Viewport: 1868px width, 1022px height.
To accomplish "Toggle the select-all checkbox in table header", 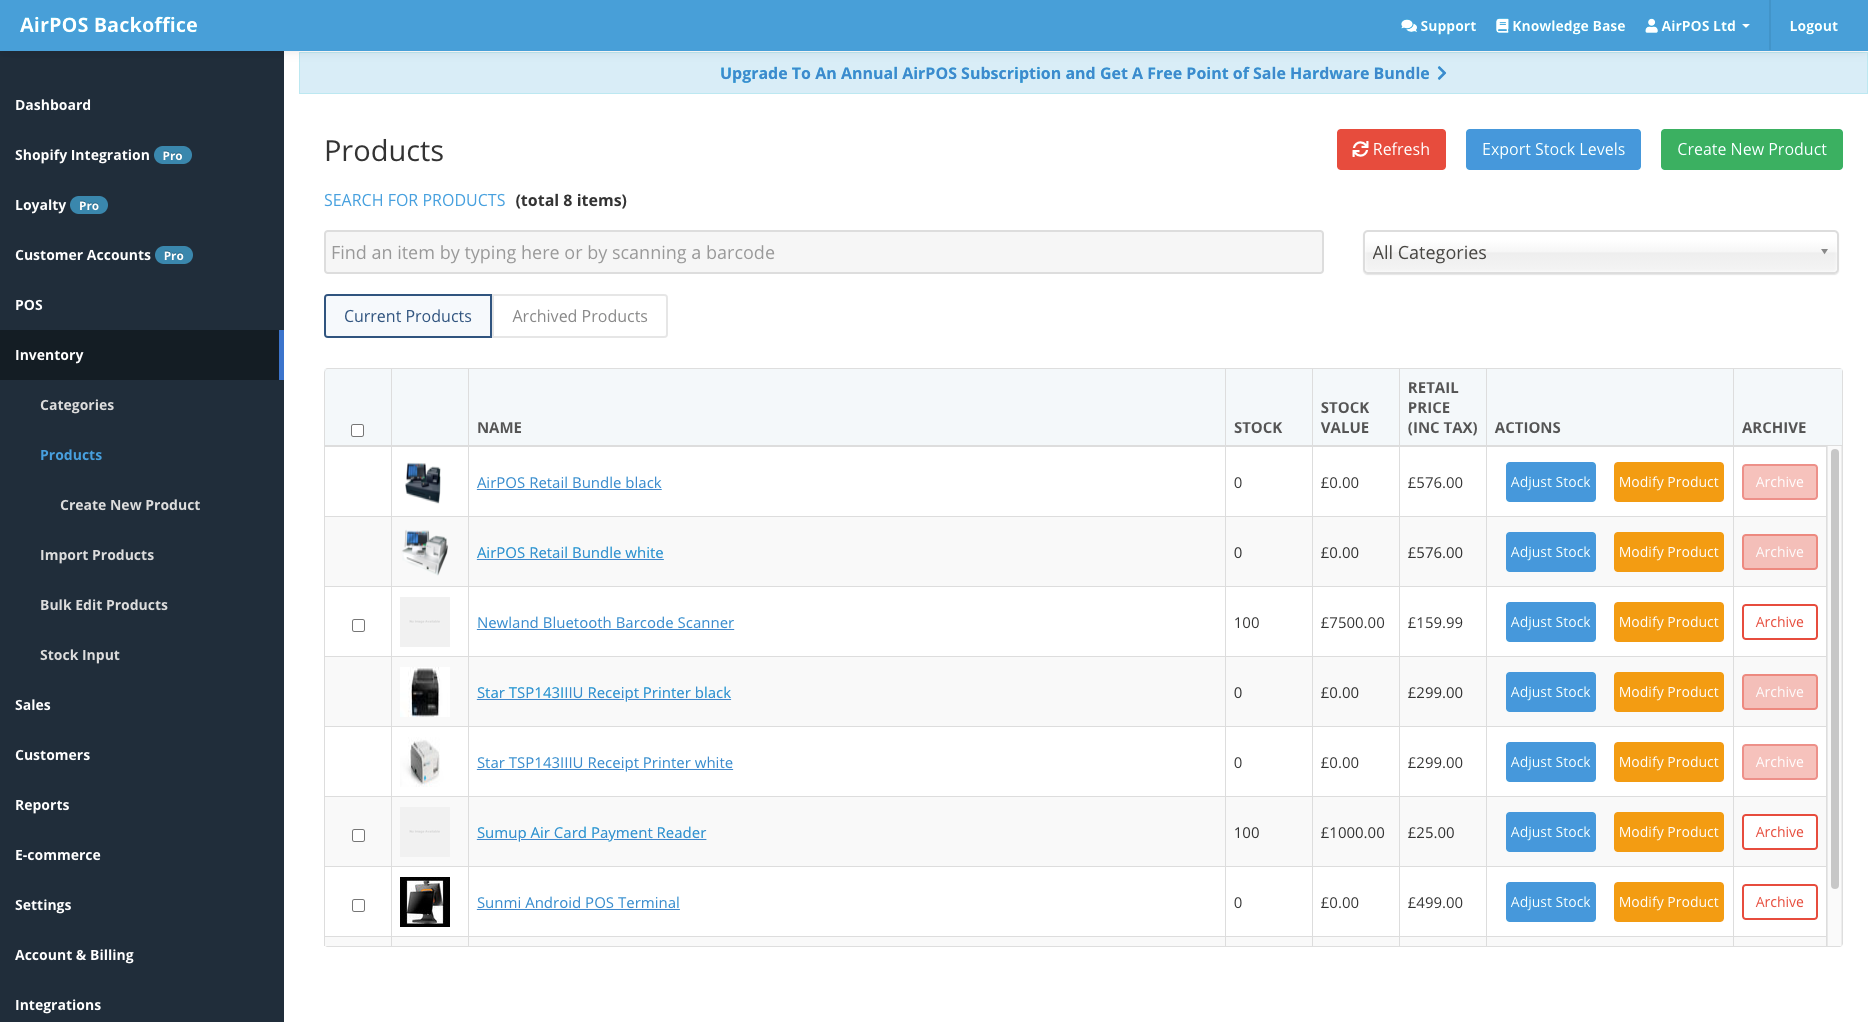I will coord(357,430).
